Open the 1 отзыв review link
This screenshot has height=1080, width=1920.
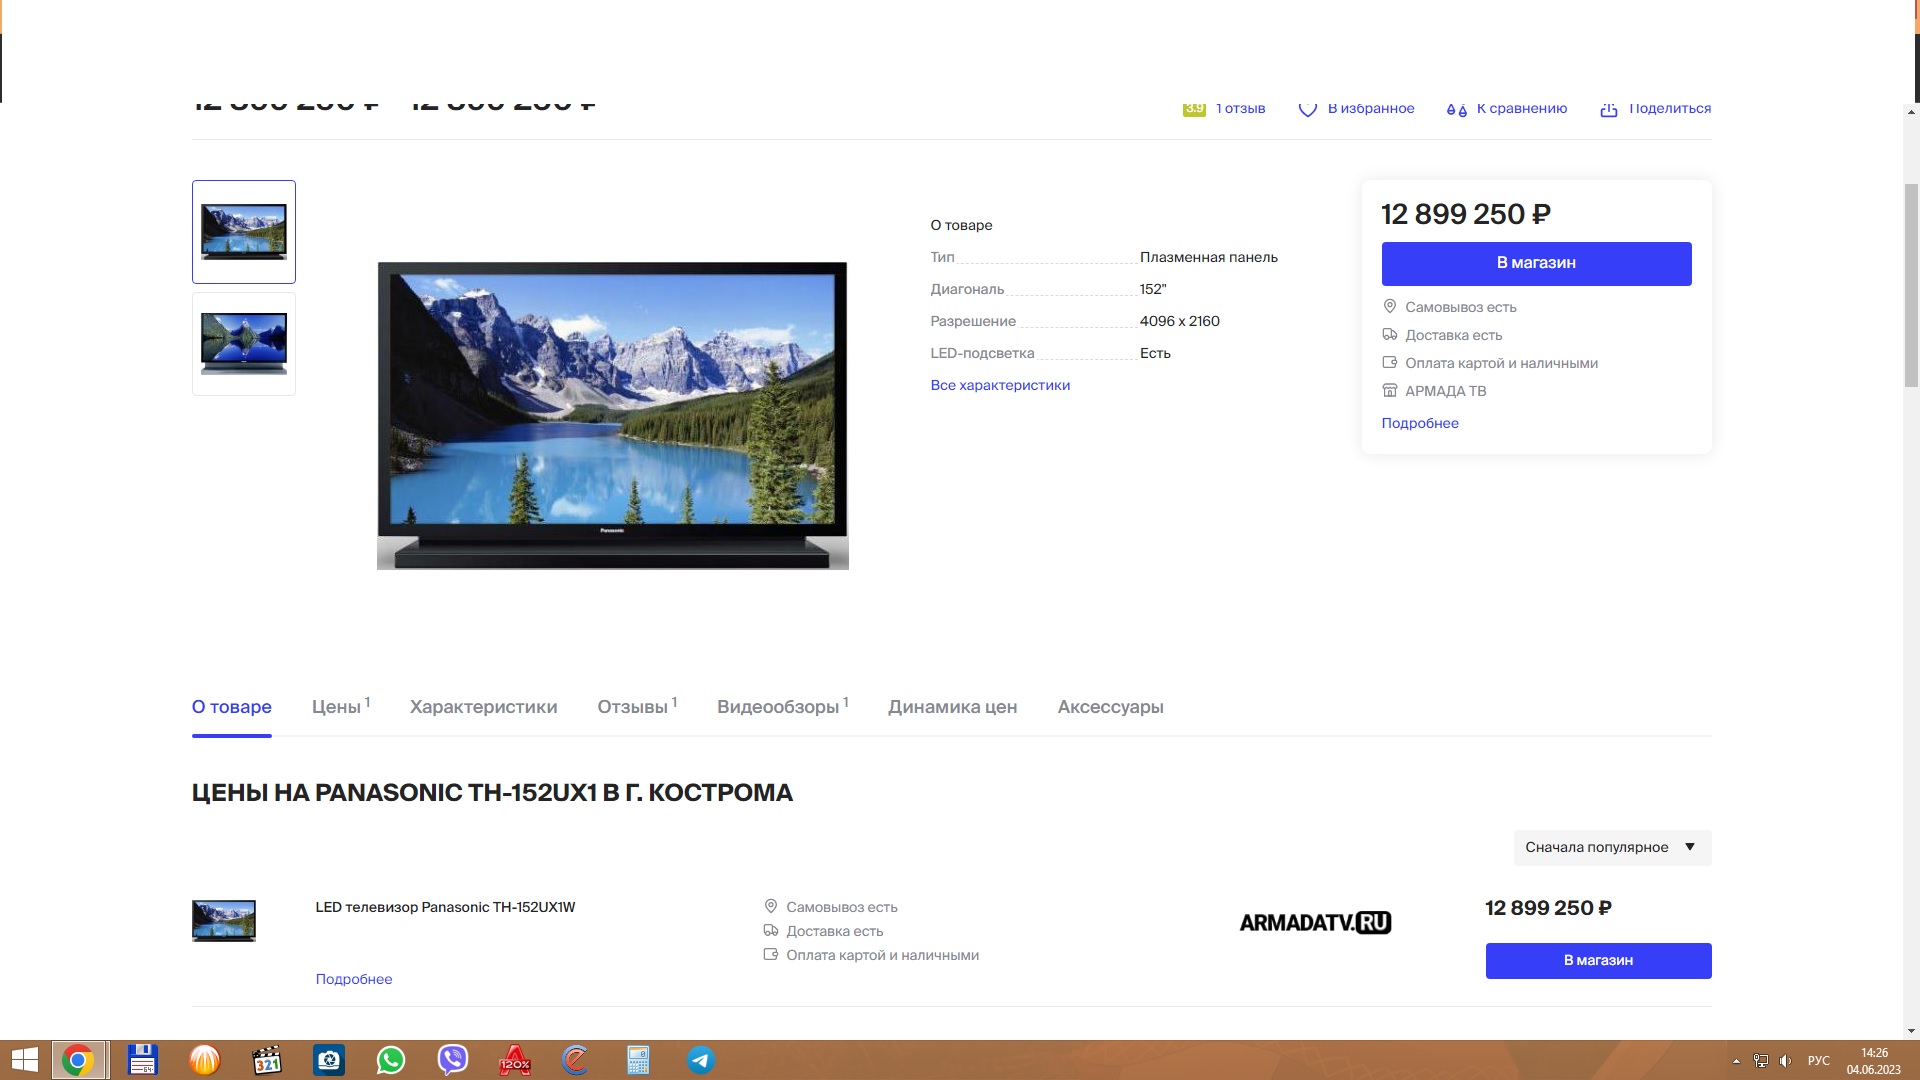point(1241,108)
